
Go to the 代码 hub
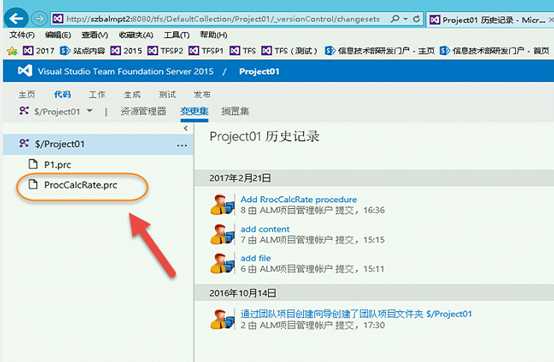click(62, 94)
